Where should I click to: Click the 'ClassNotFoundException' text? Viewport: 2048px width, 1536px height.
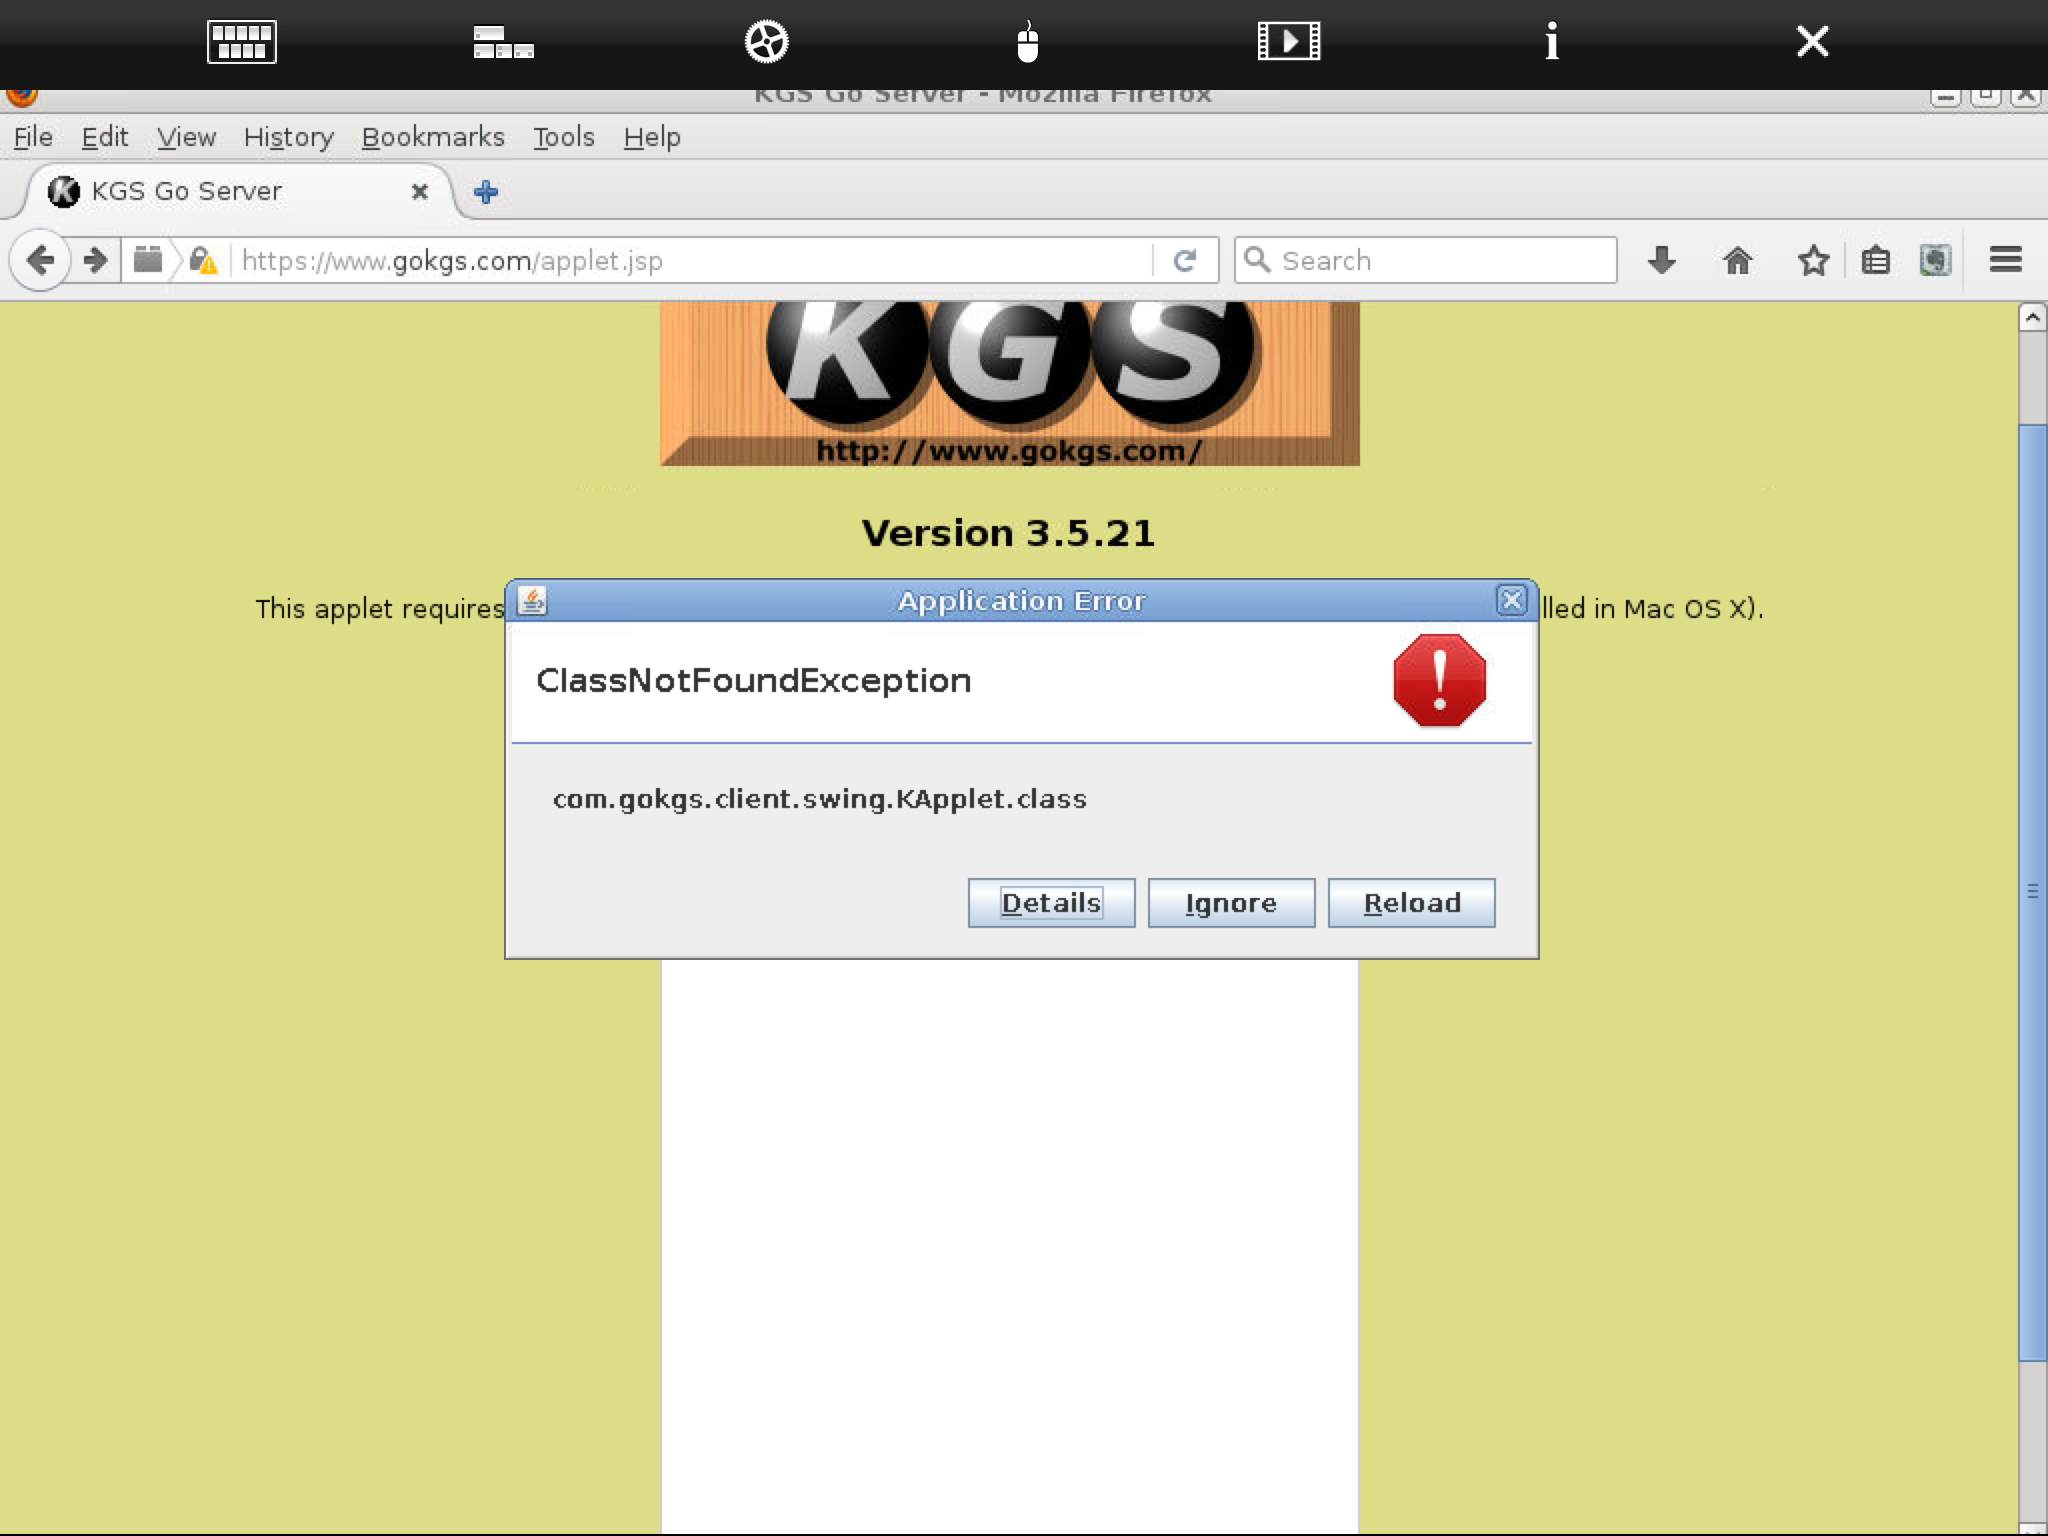point(754,681)
